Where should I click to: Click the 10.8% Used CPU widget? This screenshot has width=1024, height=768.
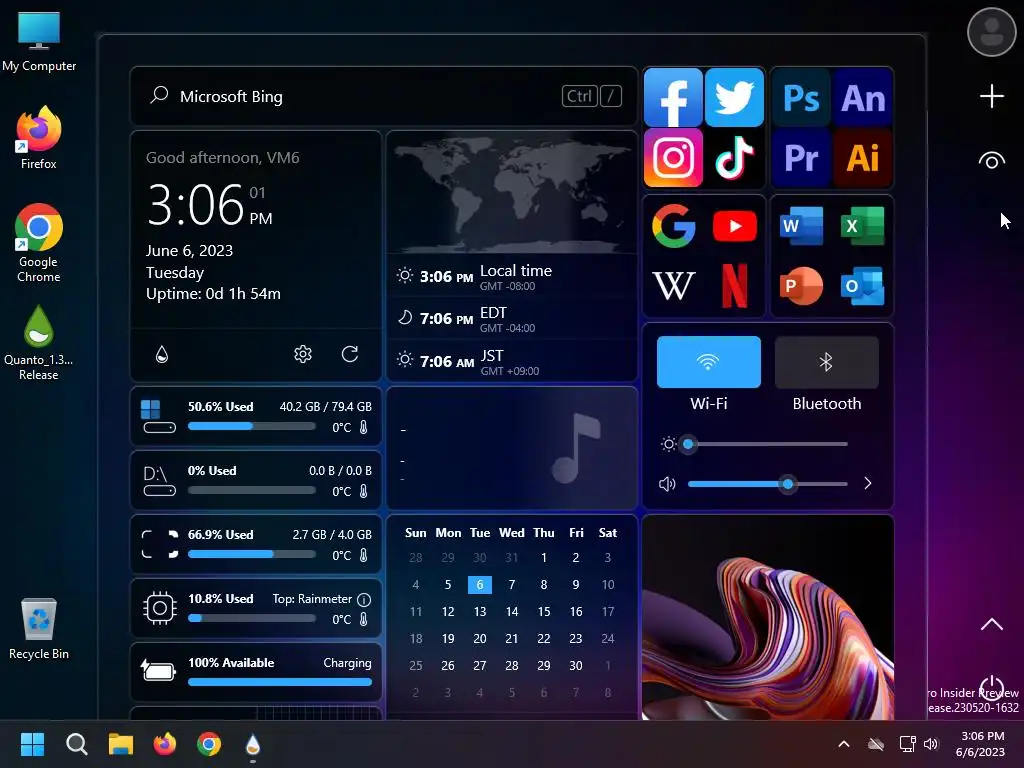256,608
